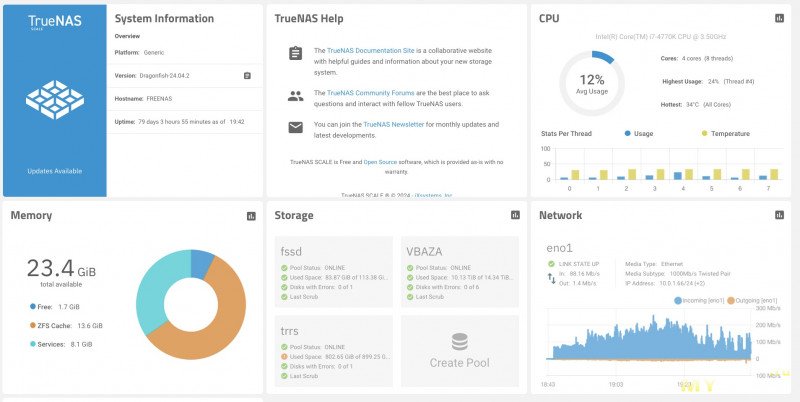The image size is (800, 402).
Task: Click the Open Source link
Action: (381, 161)
